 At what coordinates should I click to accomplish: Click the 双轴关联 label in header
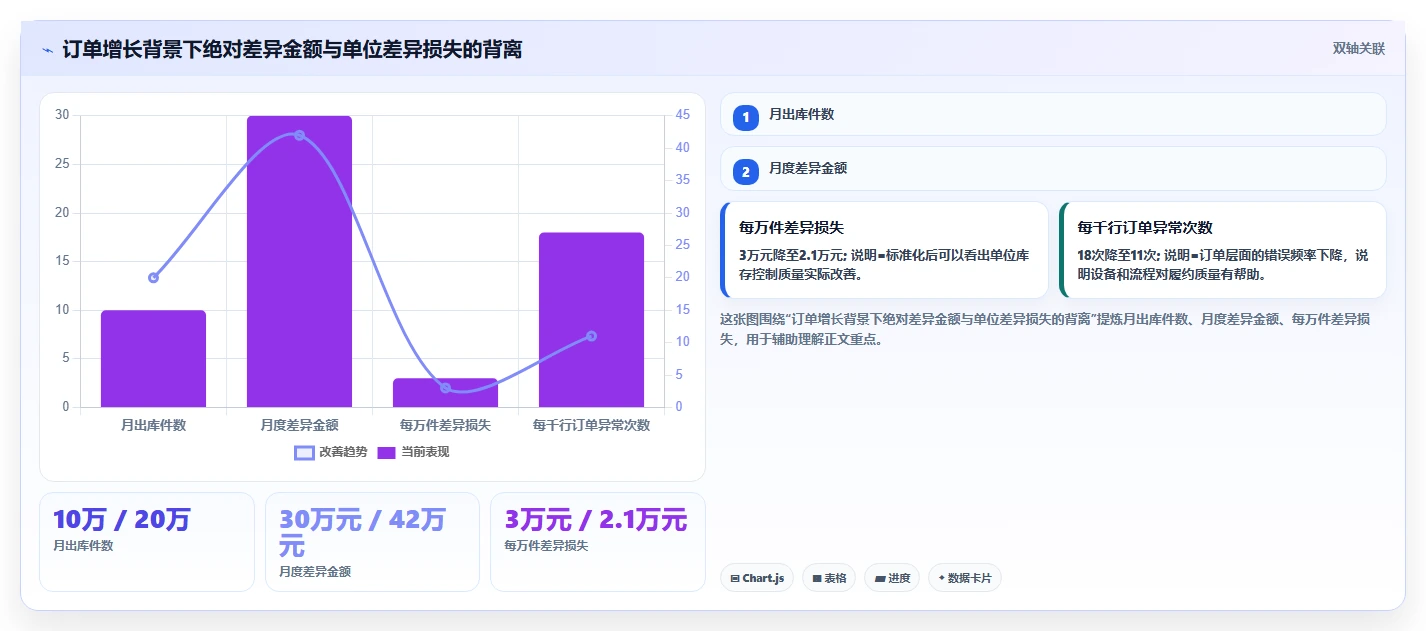click(1359, 48)
